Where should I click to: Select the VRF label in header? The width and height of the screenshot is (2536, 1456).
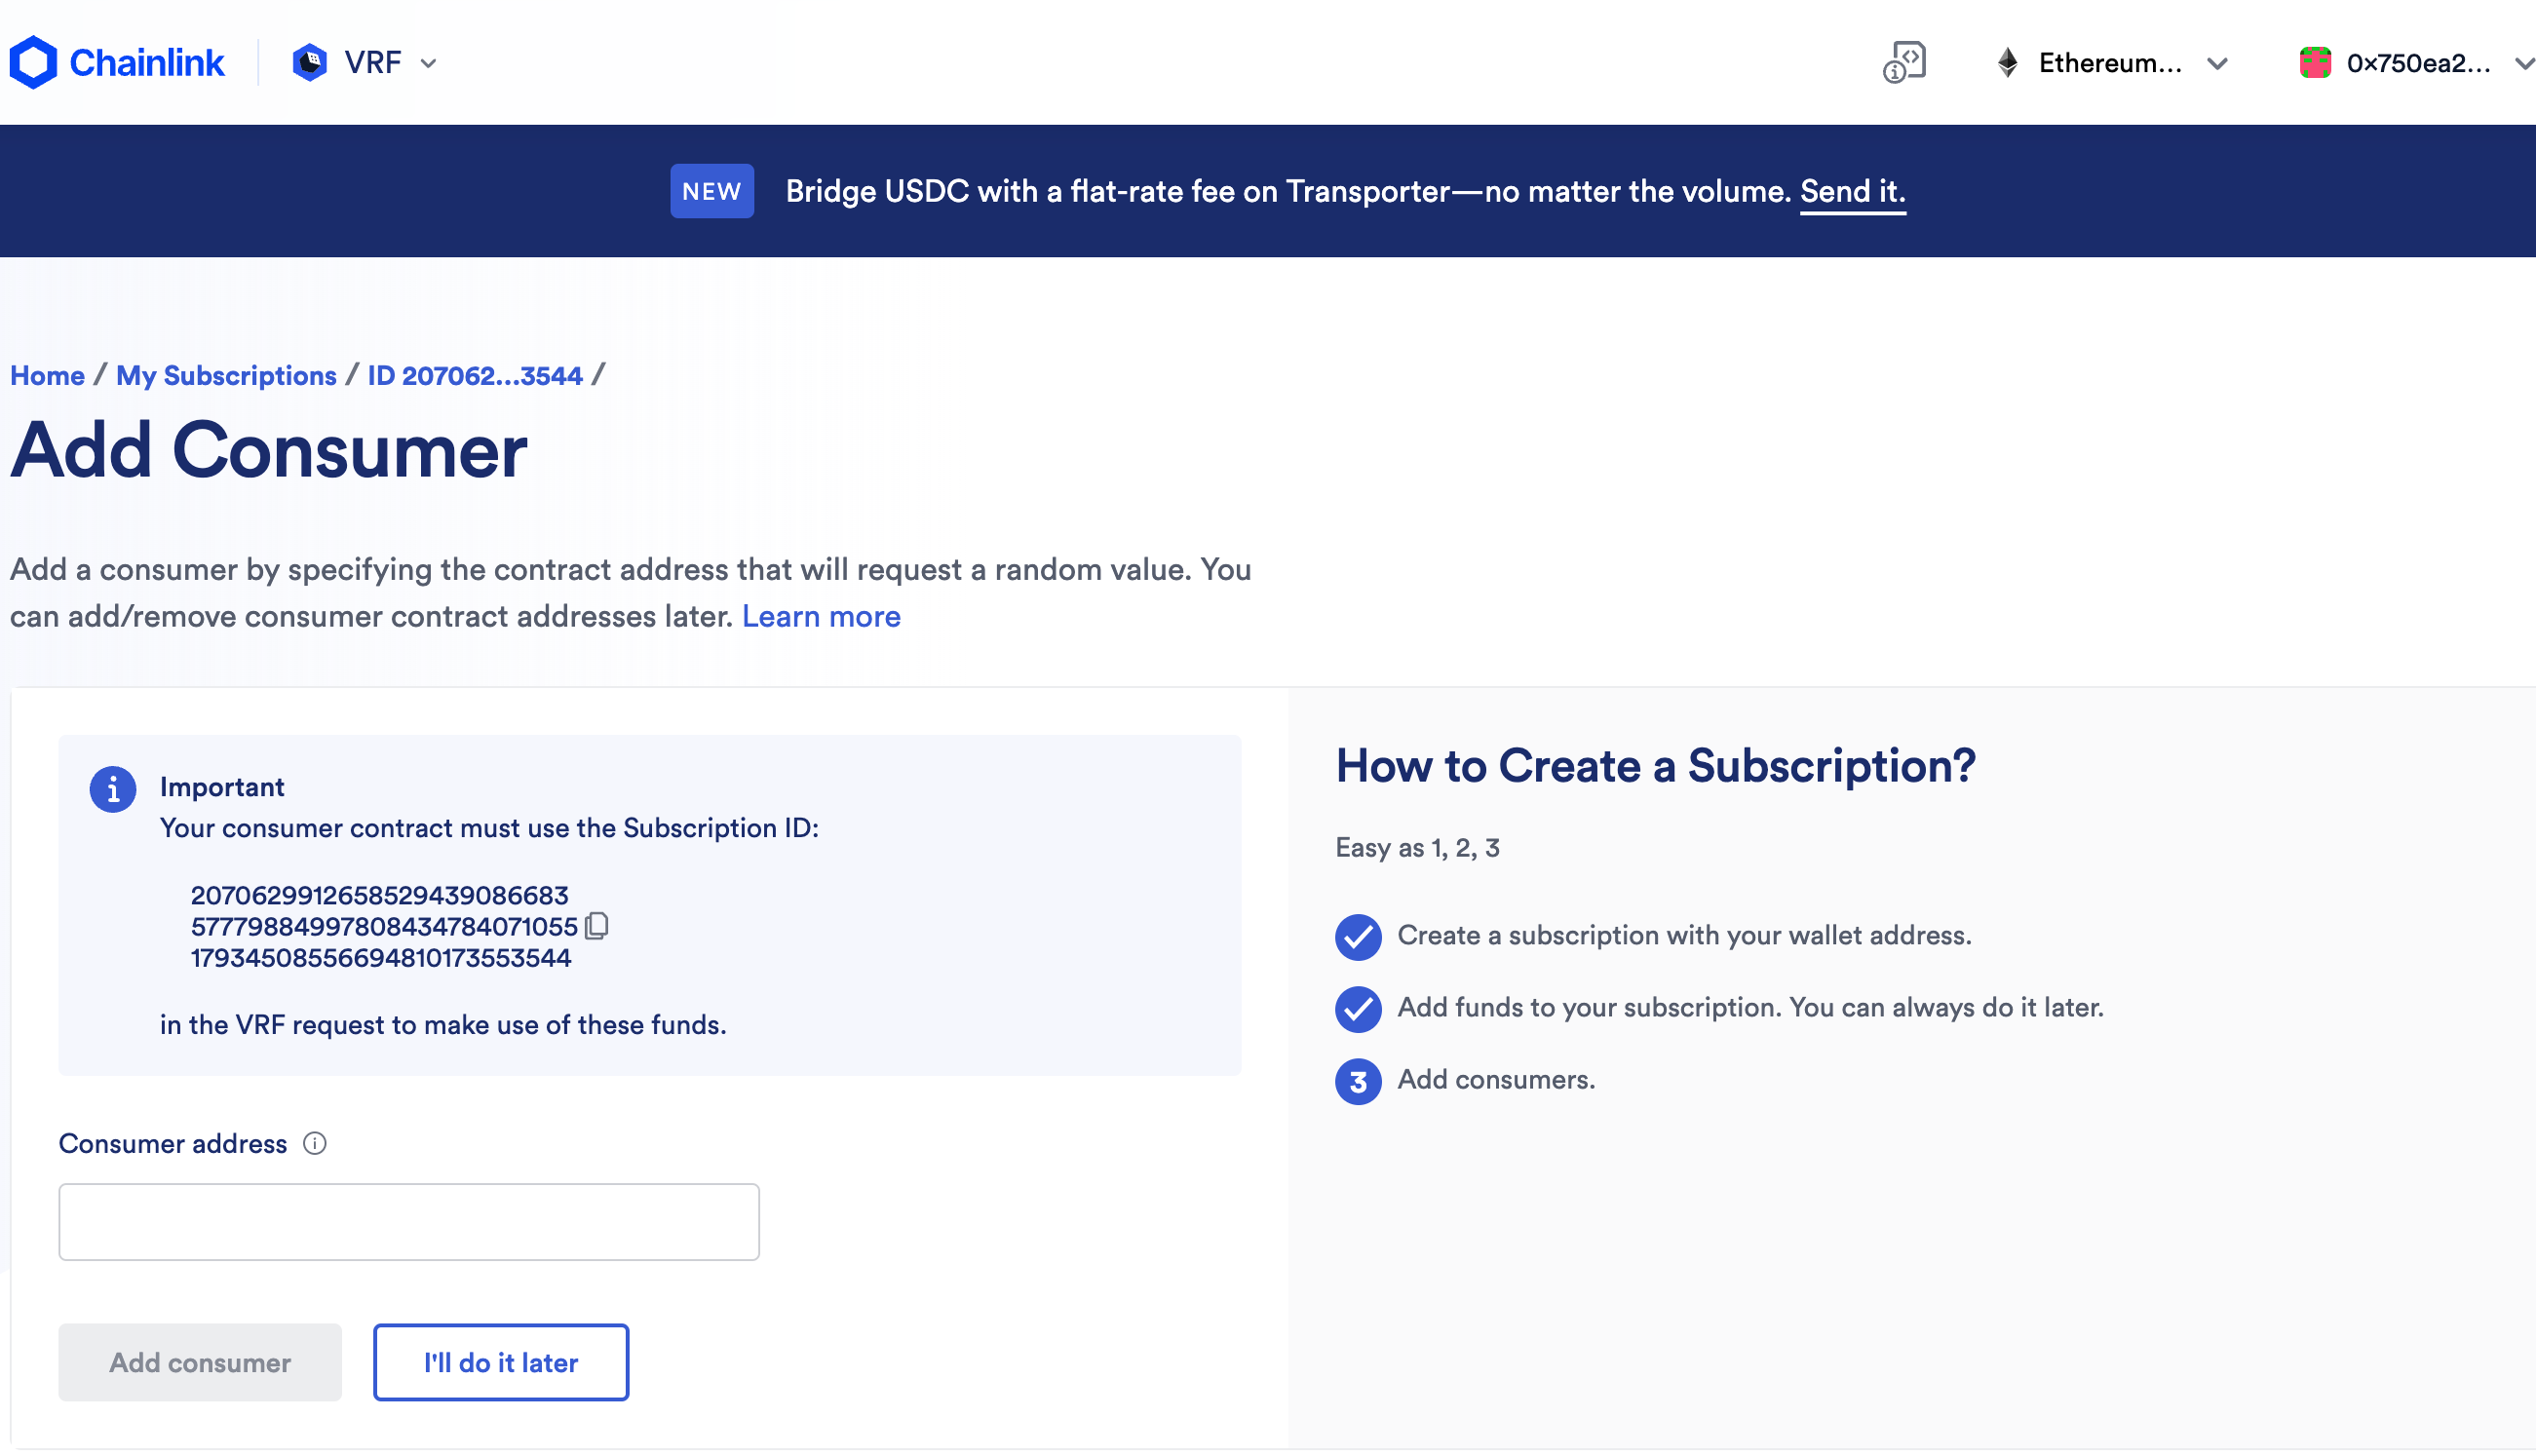click(x=373, y=62)
